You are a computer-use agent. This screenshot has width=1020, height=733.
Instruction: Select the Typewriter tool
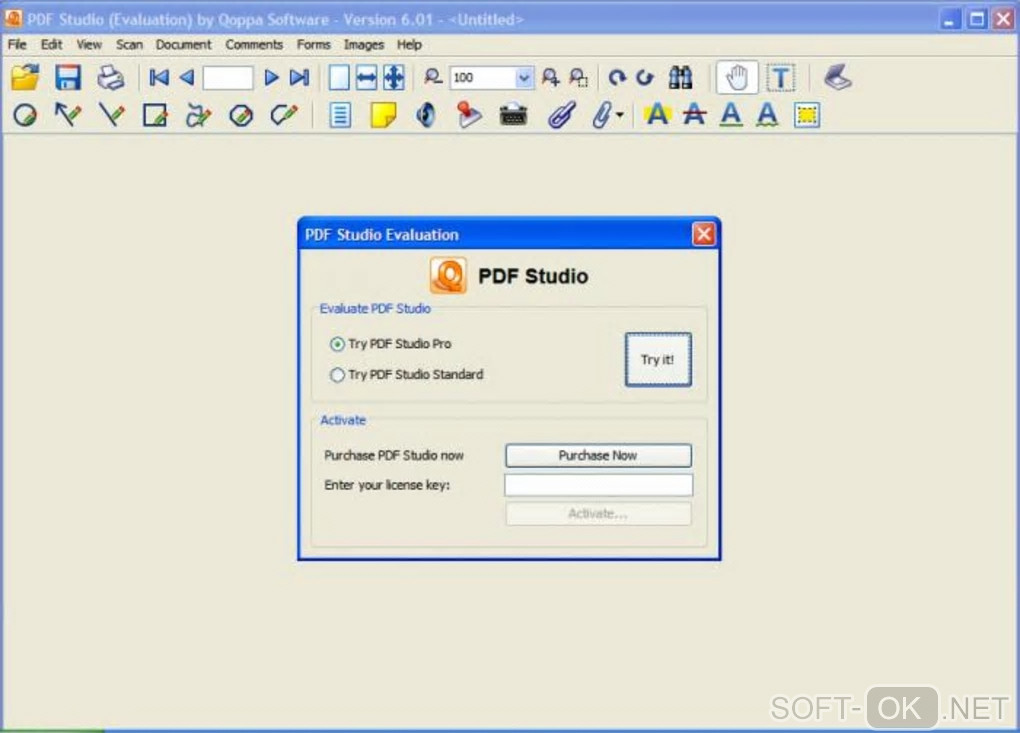pyautogui.click(x=513, y=116)
